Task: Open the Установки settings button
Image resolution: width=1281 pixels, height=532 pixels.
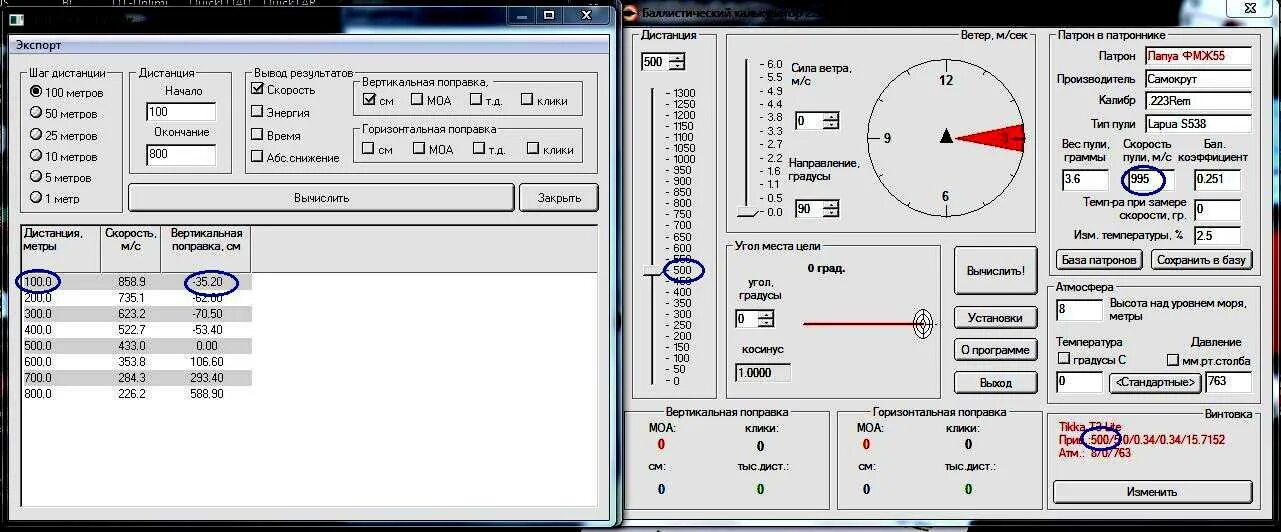Action: click(x=996, y=318)
